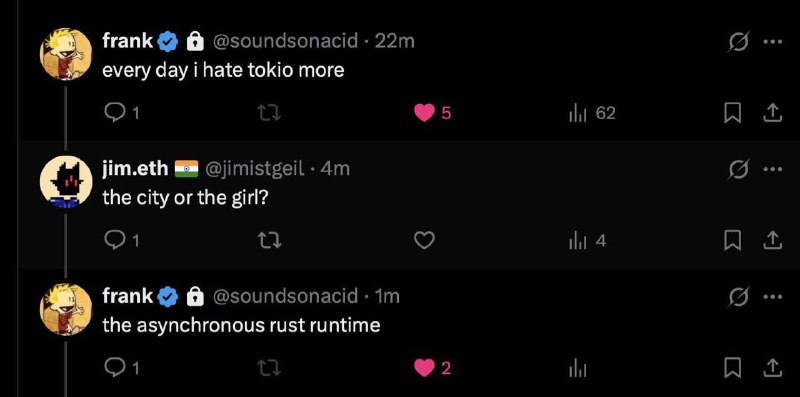Screen dimensions: 800x397
Task: Like jim.eth's "the city or the girl?" reply
Action: tap(424, 240)
